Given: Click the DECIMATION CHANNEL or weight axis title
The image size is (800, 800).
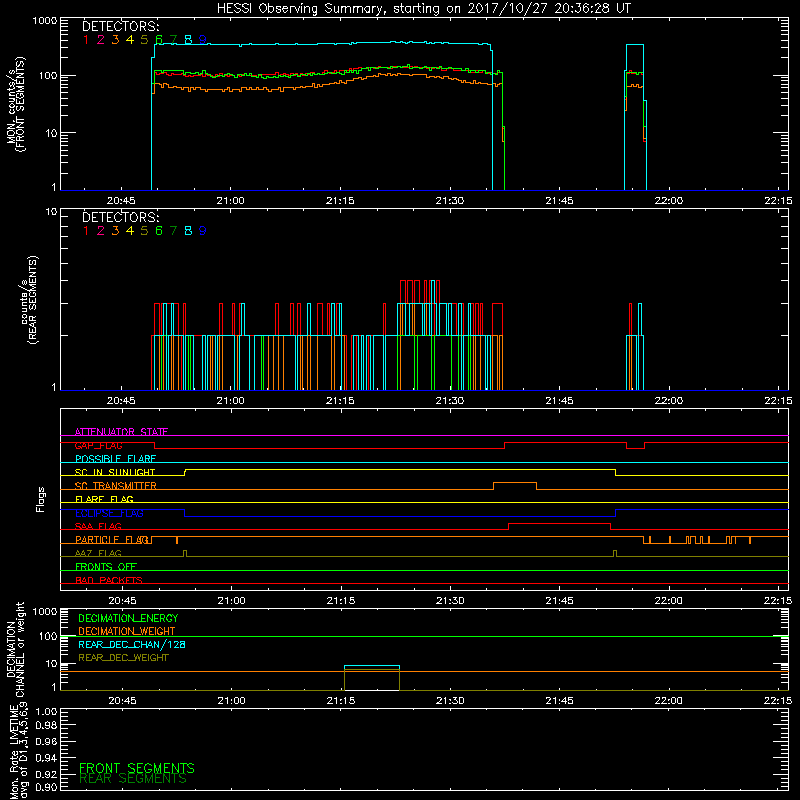Looking at the screenshot, I should pyautogui.click(x=15, y=649).
